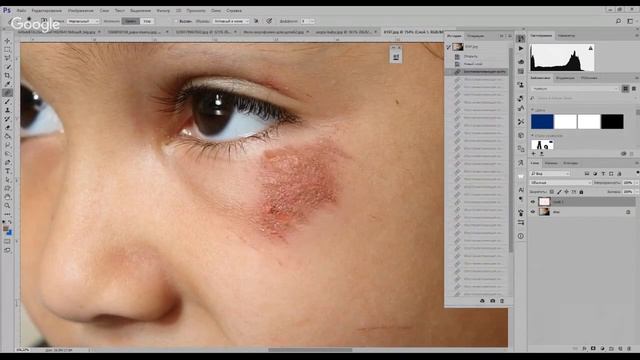Switch to the Коррекция tab
640x360 pixels.
coord(565,78)
